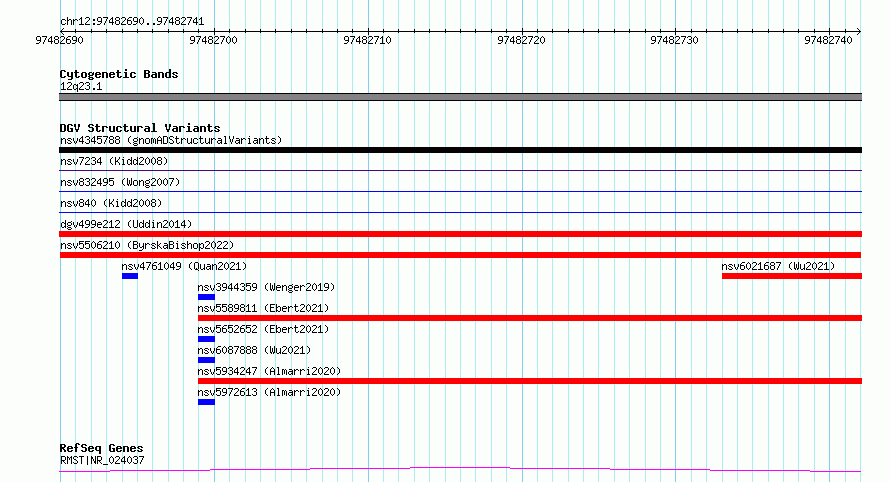890x482 pixels.
Task: Click ruler position 97482700
Action: coord(213,40)
